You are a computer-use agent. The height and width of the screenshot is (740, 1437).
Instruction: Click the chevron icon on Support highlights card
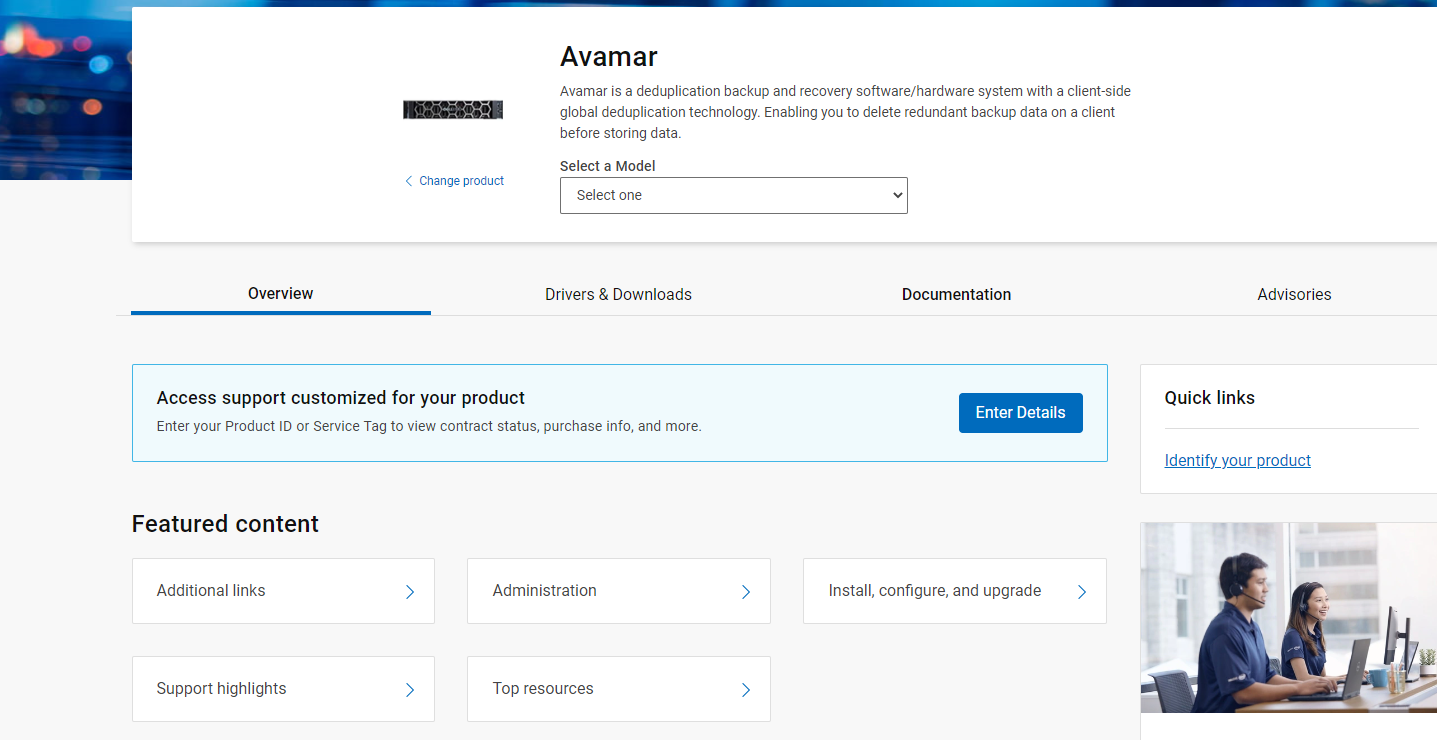click(409, 689)
